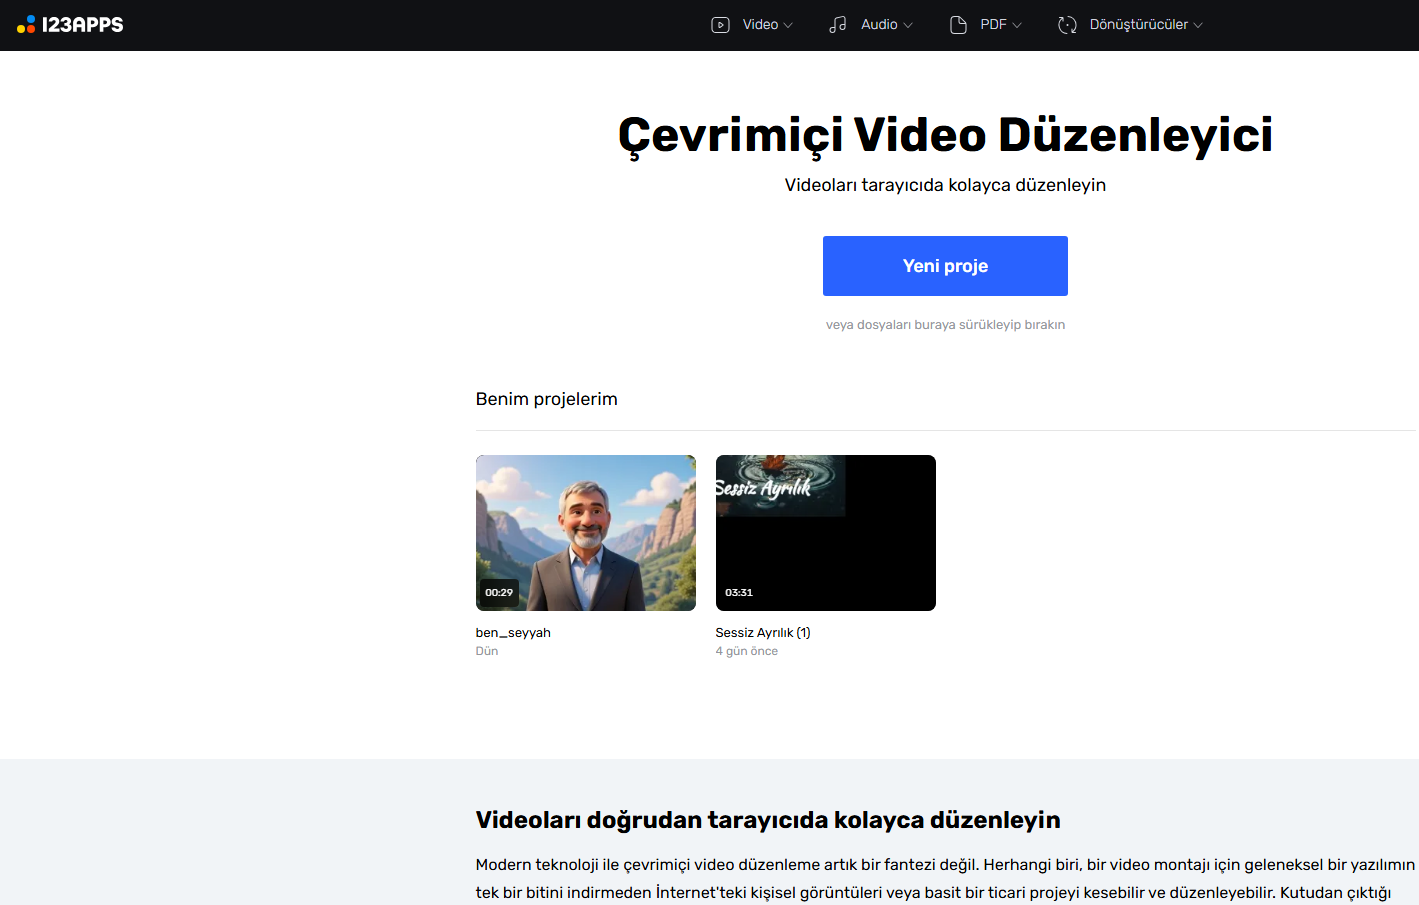Screen dimensions: 1419x905
Task: Click the ben_seyyah project title
Action: (513, 633)
